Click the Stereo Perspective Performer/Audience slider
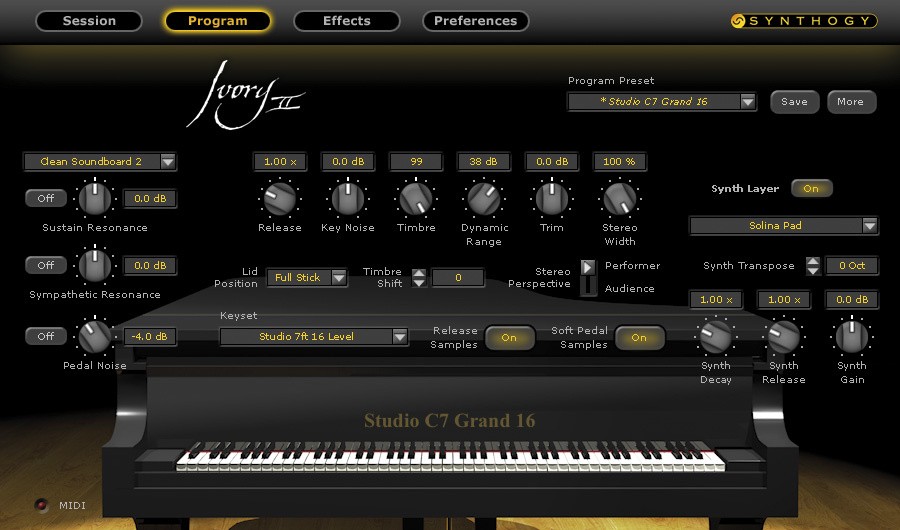 (x=588, y=277)
